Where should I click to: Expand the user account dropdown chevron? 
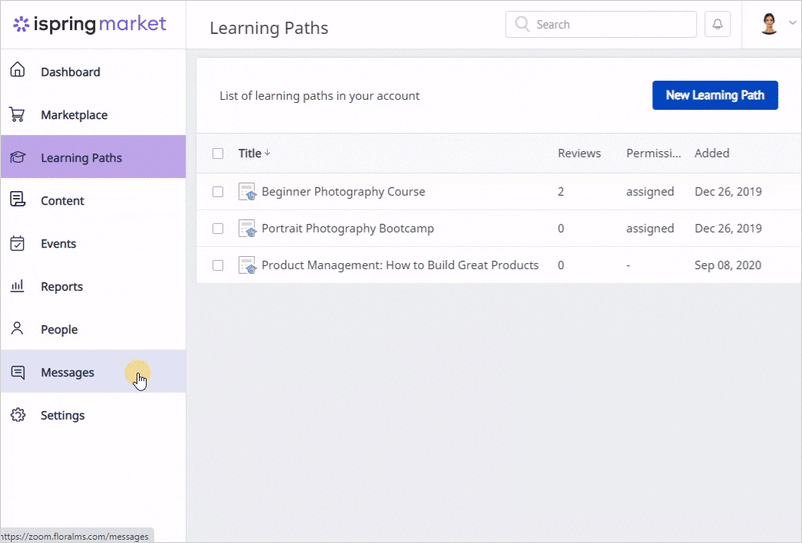pos(792,23)
